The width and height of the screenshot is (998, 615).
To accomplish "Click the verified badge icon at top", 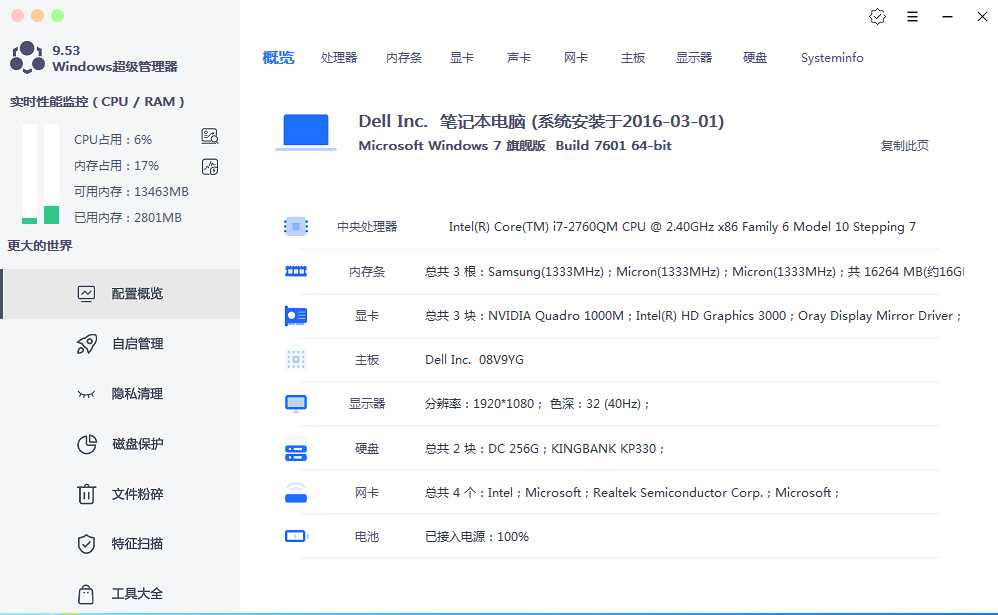I will [878, 17].
